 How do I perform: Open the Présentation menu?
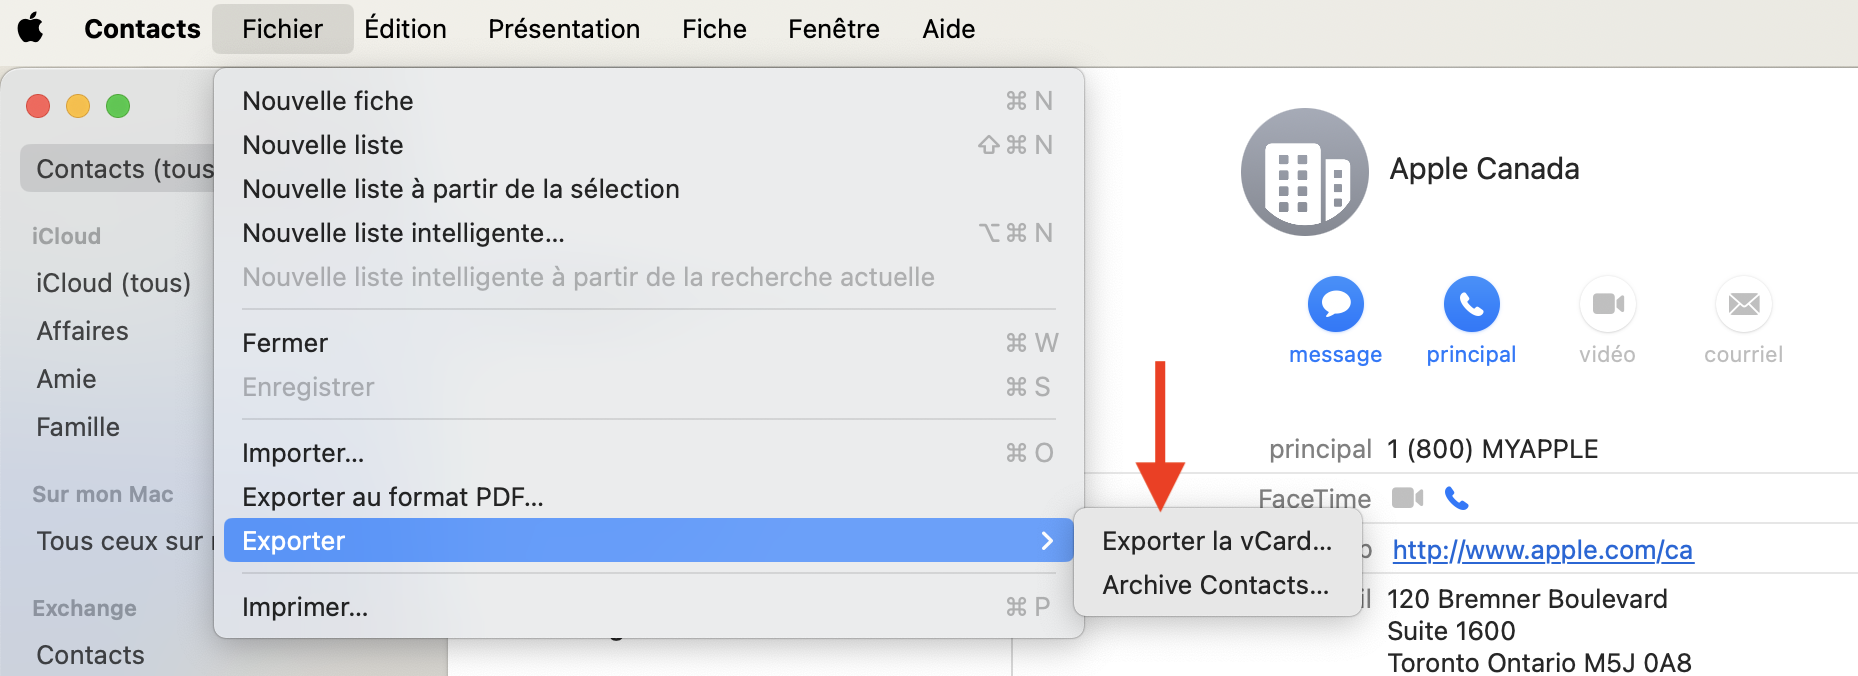pos(564,29)
